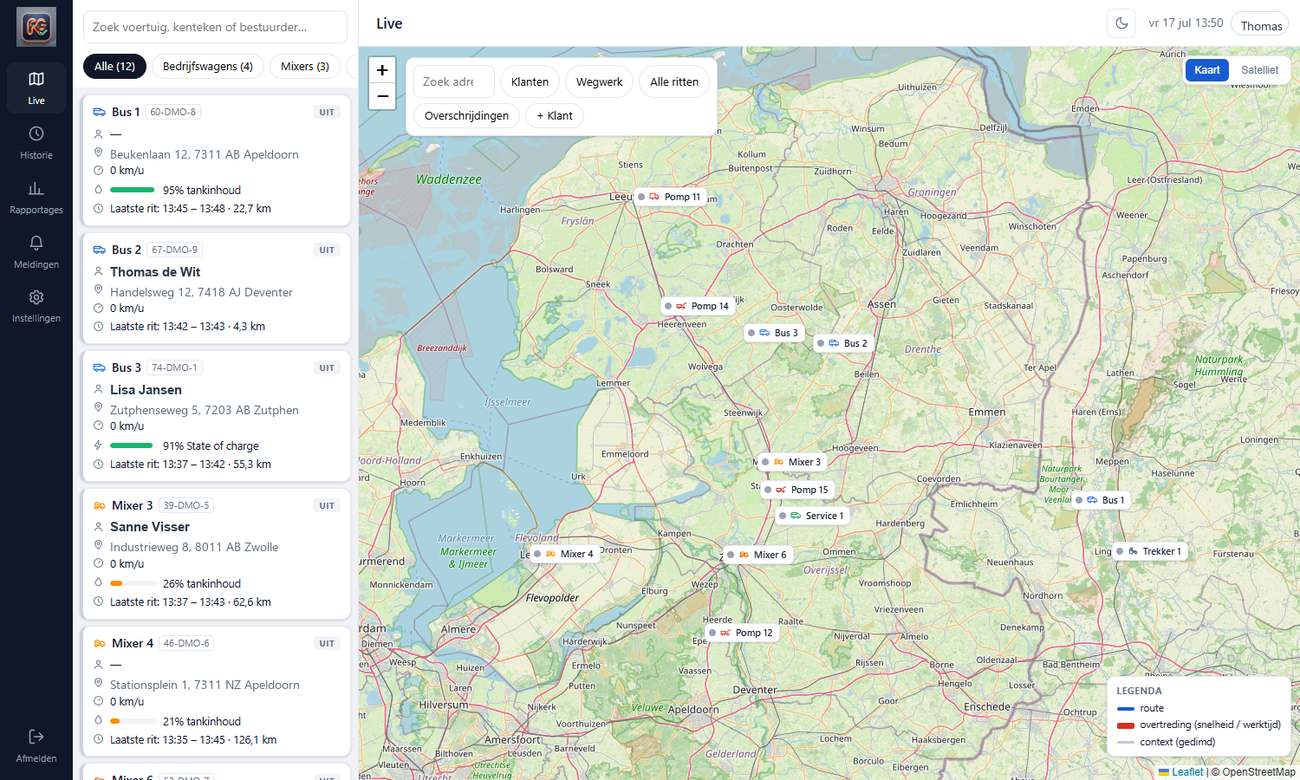Click driver name Lisa Jansen
This screenshot has height=780, width=1300.
pos(146,390)
